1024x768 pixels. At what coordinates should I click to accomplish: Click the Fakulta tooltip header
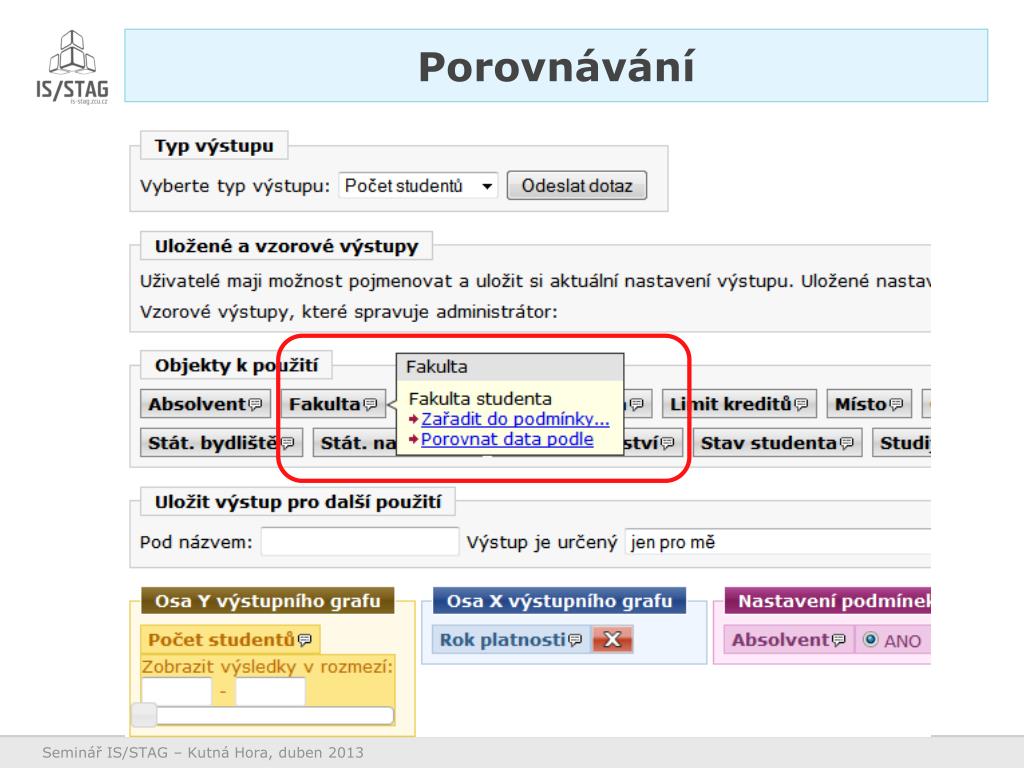[x=510, y=366]
